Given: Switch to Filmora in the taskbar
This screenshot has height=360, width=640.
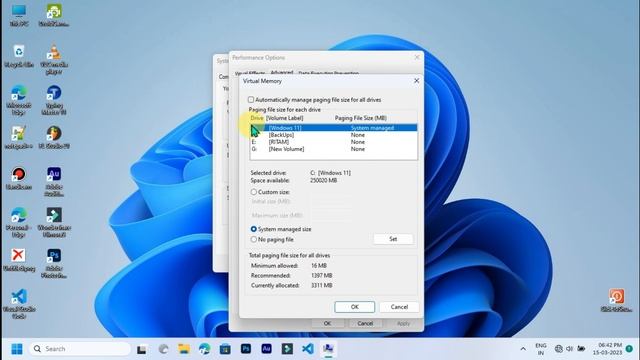Looking at the screenshot, I should tap(287, 349).
